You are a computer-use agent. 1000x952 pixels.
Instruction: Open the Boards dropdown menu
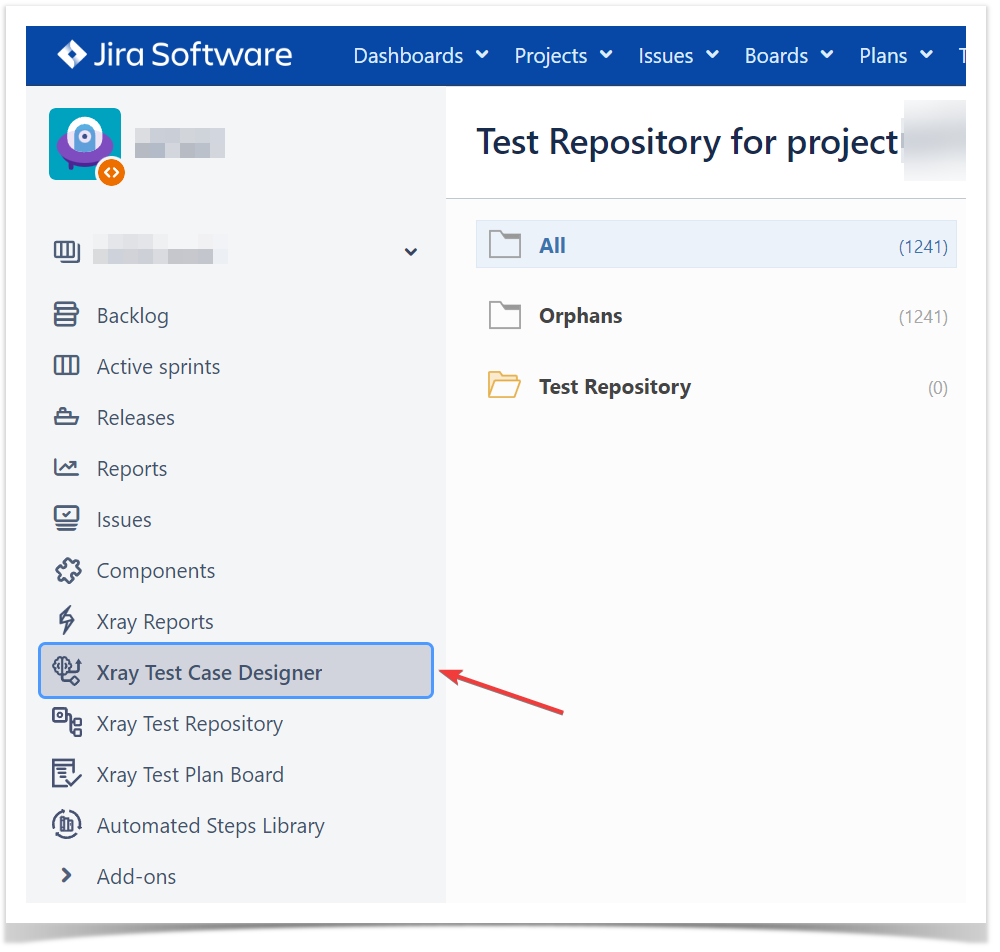790,56
